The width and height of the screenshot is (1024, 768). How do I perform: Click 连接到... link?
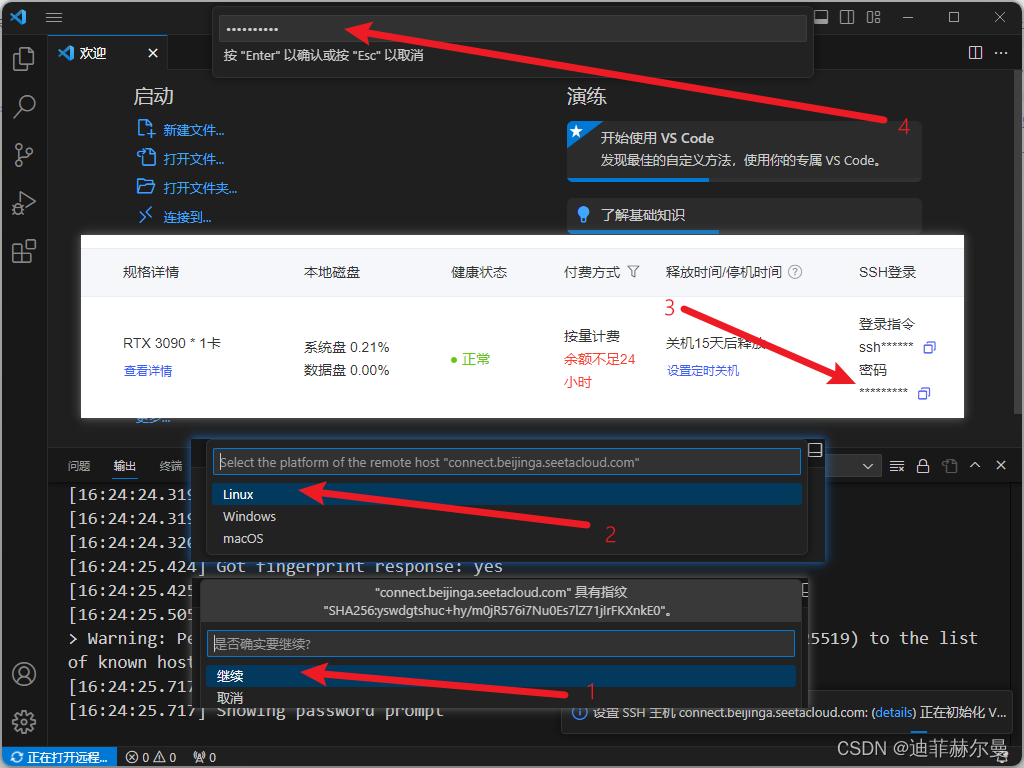tap(187, 217)
